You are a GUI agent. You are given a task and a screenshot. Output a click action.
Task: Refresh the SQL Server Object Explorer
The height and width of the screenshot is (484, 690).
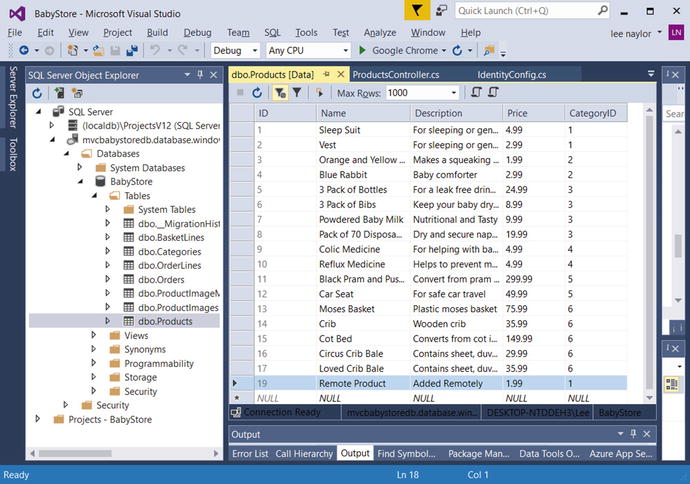37,93
